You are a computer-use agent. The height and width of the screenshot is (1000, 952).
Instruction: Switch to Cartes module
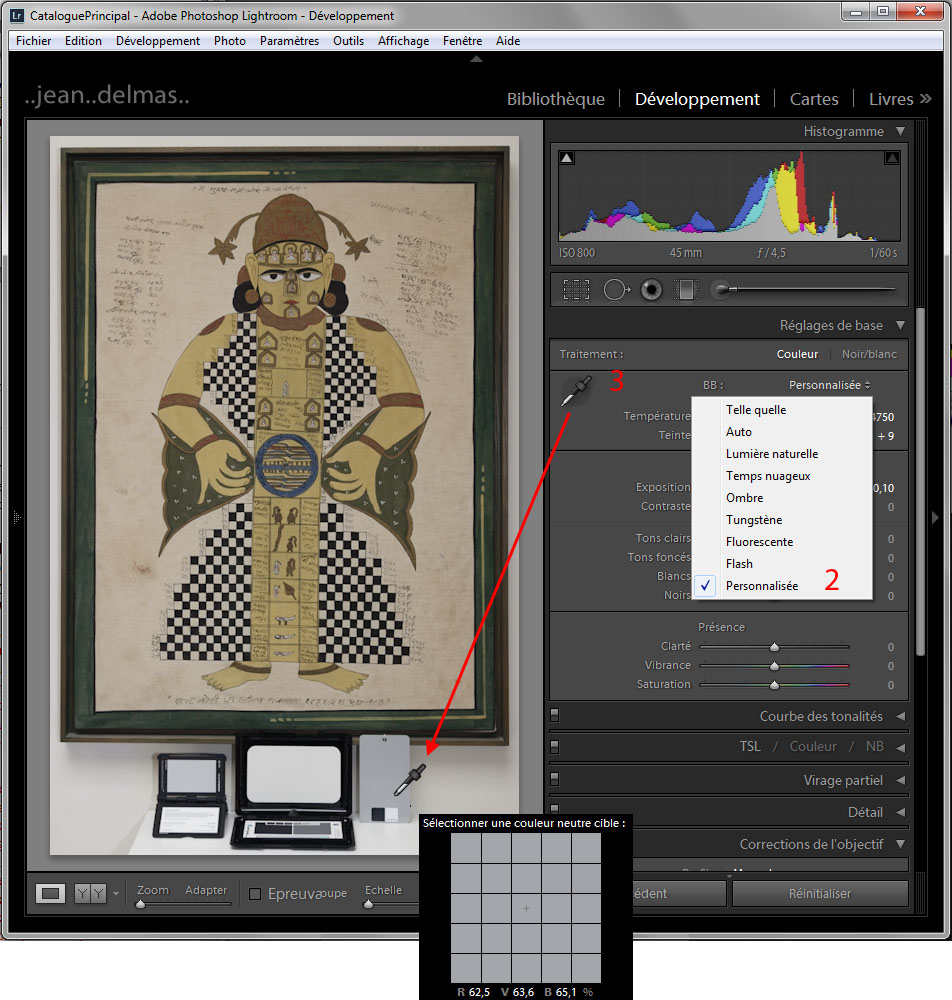[814, 99]
